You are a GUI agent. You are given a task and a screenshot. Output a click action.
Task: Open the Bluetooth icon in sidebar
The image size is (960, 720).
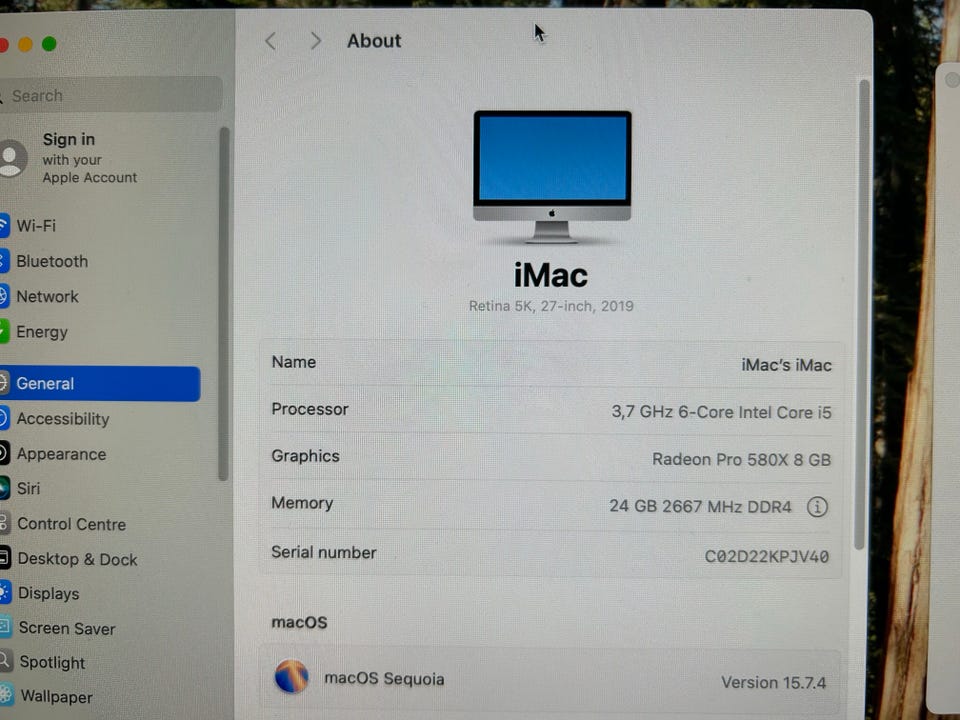(x=4, y=261)
